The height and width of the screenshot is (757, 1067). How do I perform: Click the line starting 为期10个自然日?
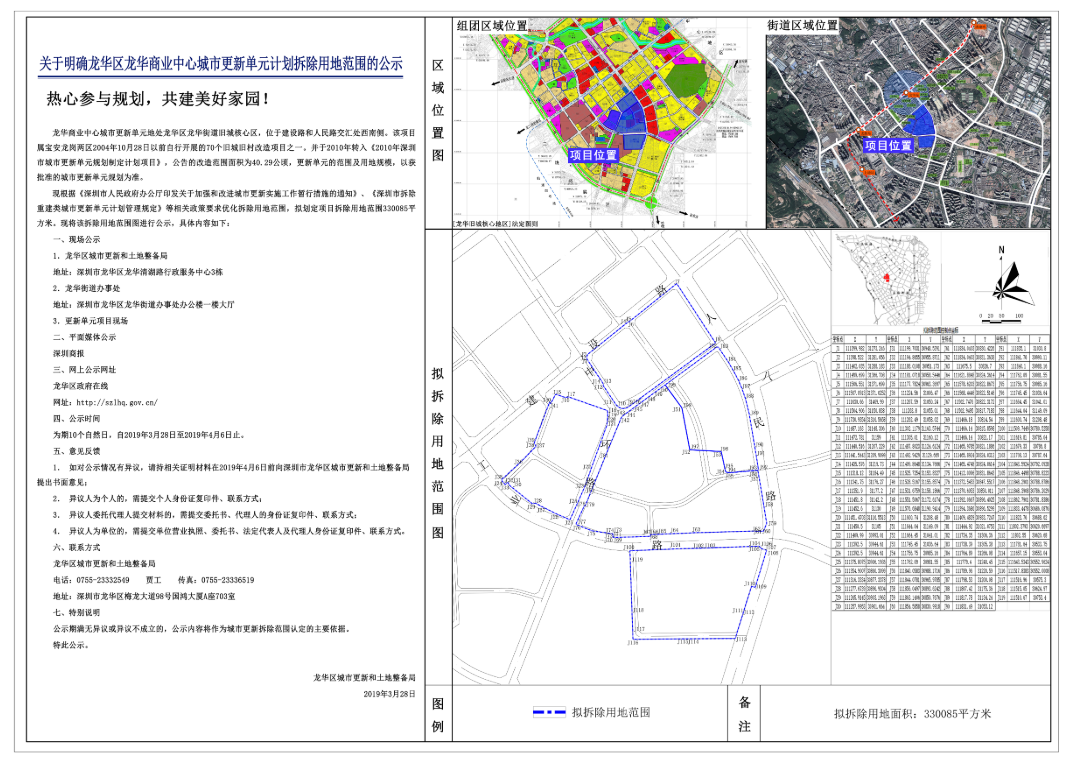coord(149,435)
